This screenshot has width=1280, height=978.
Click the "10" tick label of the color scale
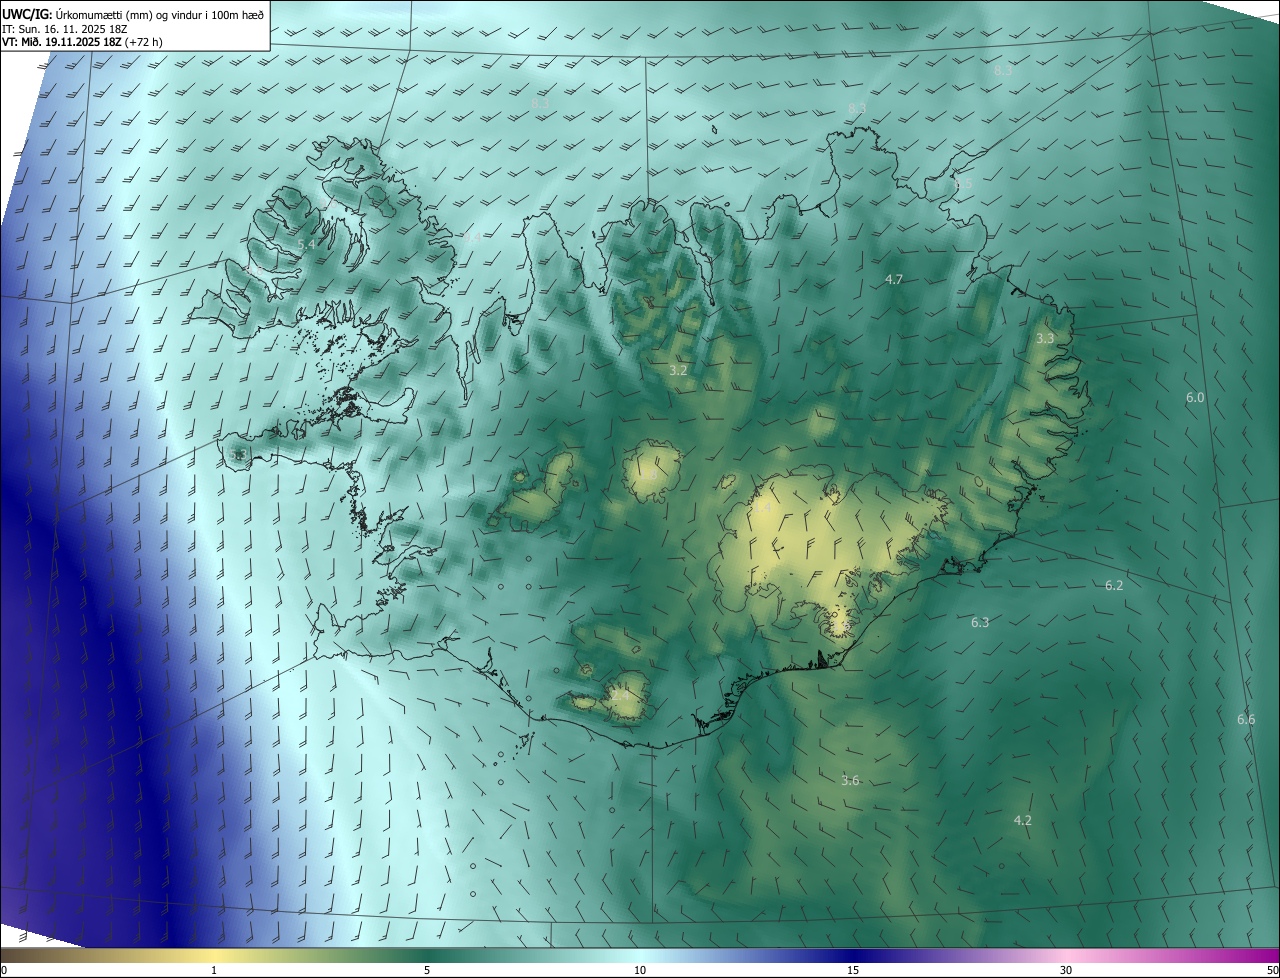click(640, 970)
